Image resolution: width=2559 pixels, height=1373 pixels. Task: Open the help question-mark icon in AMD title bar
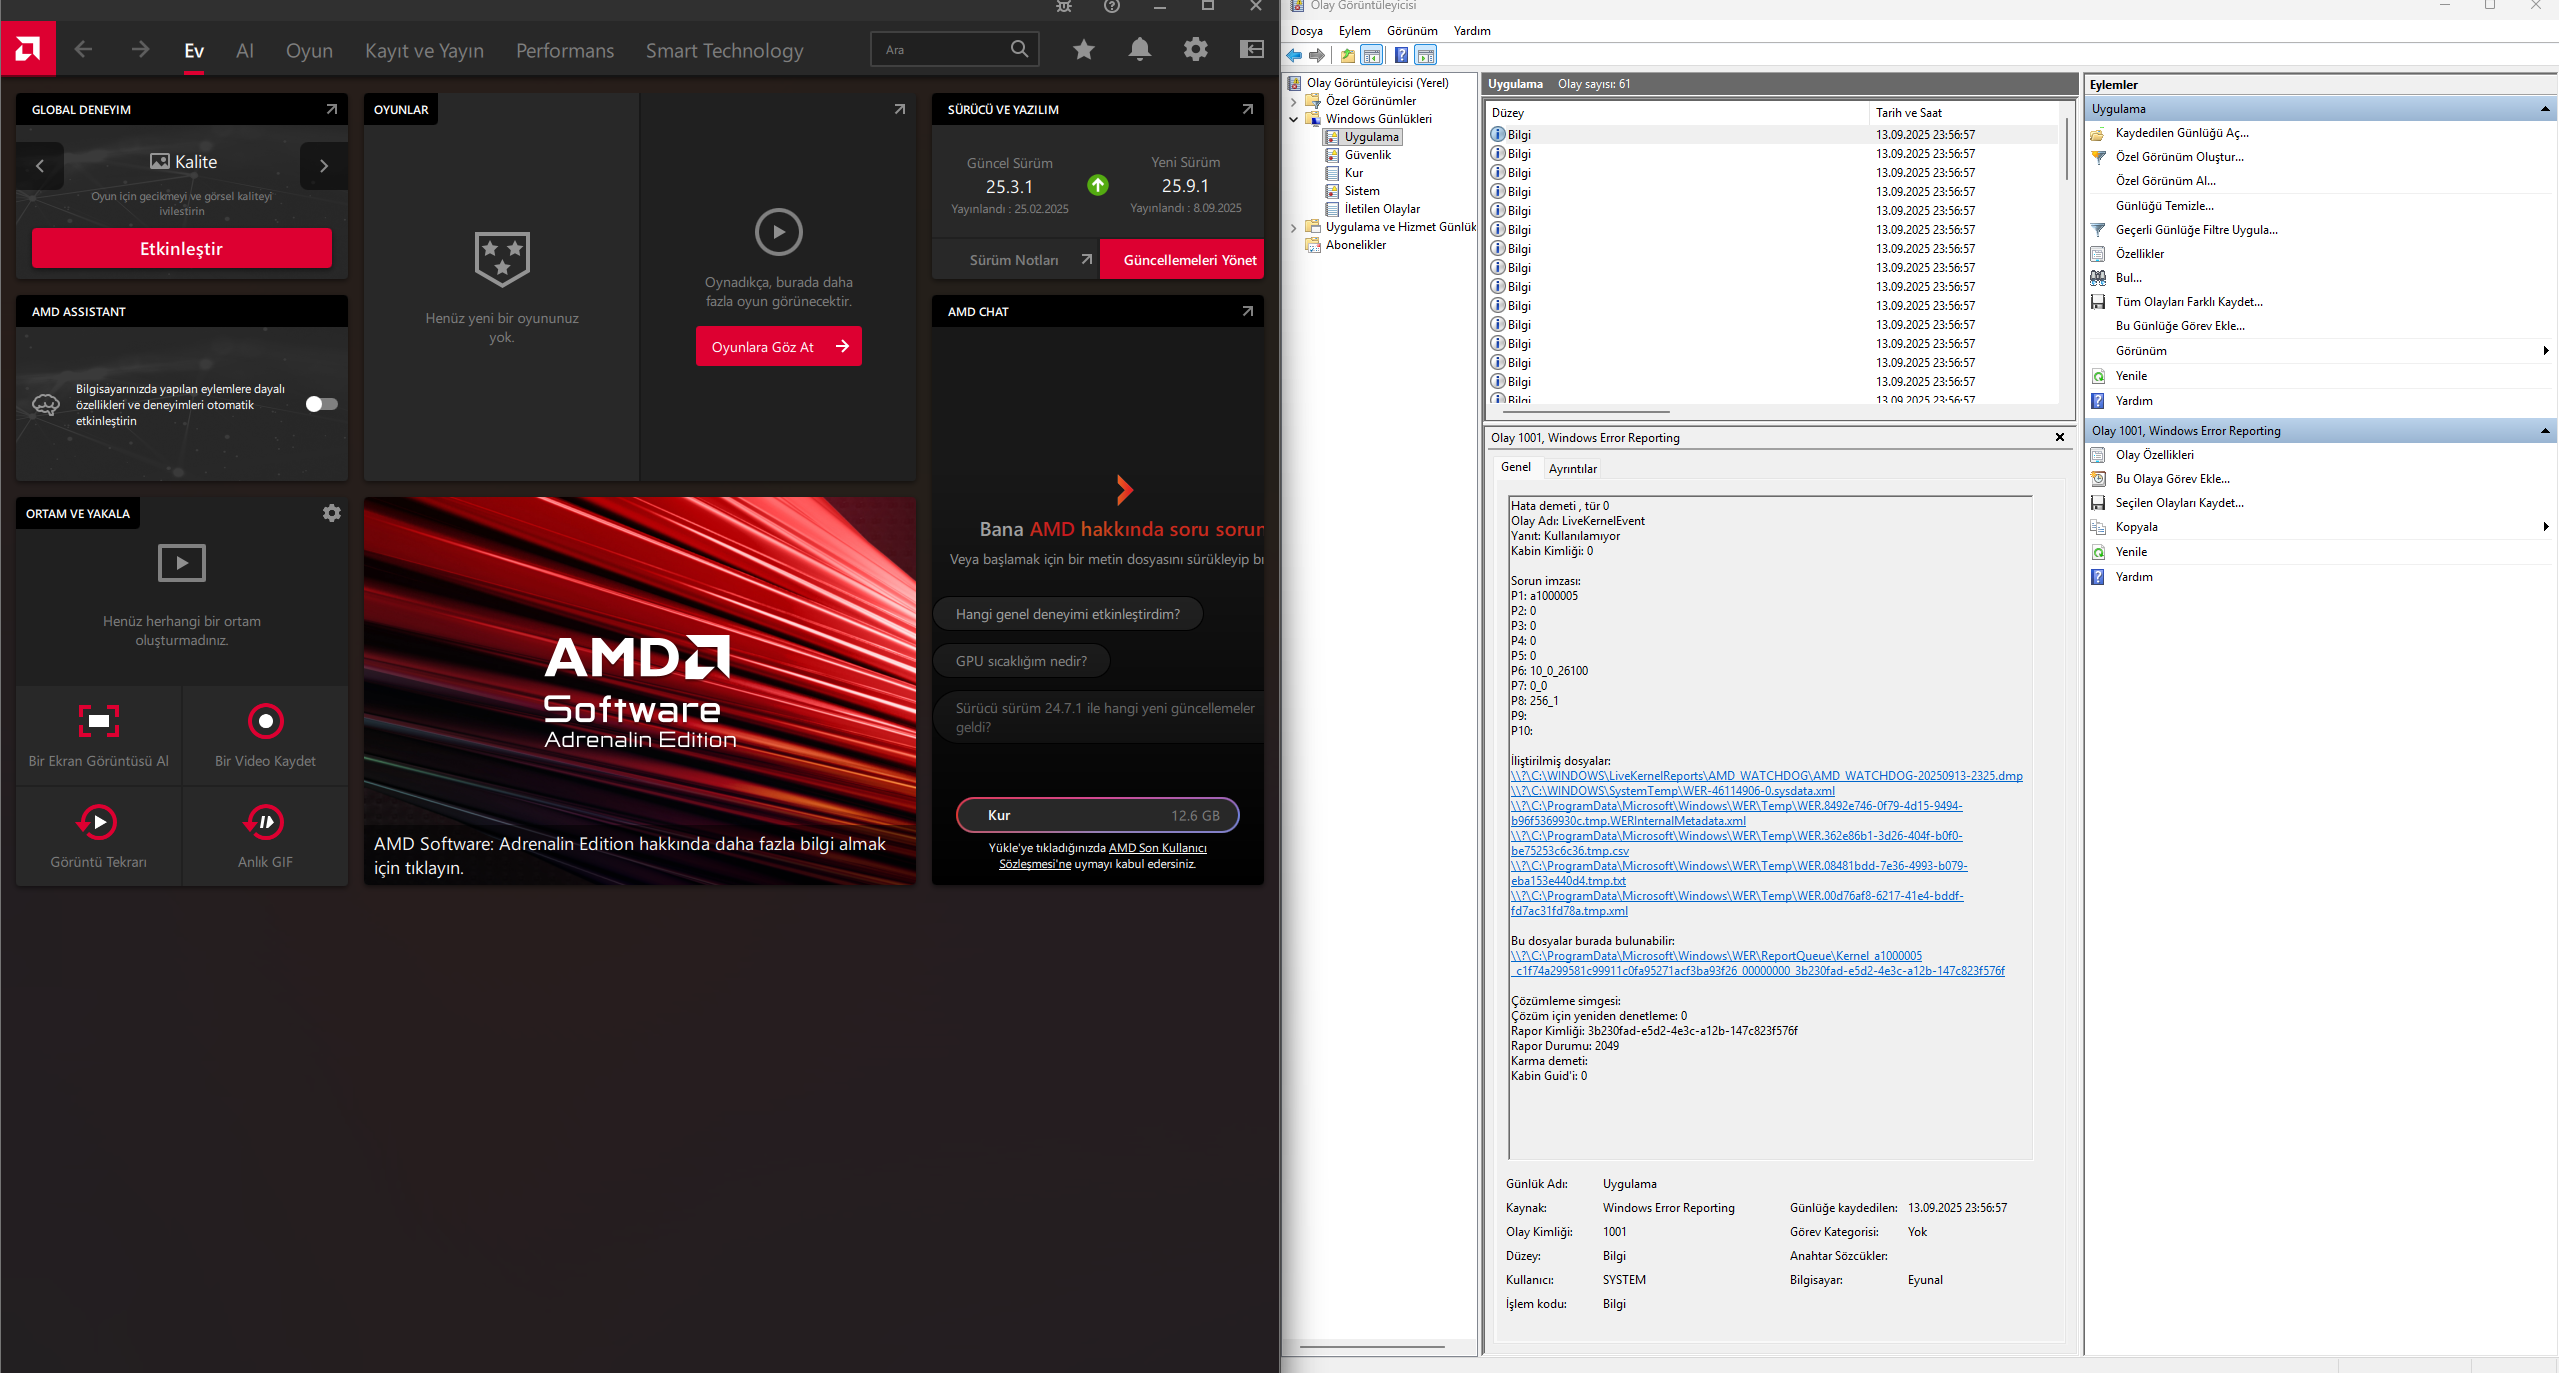click(1112, 6)
